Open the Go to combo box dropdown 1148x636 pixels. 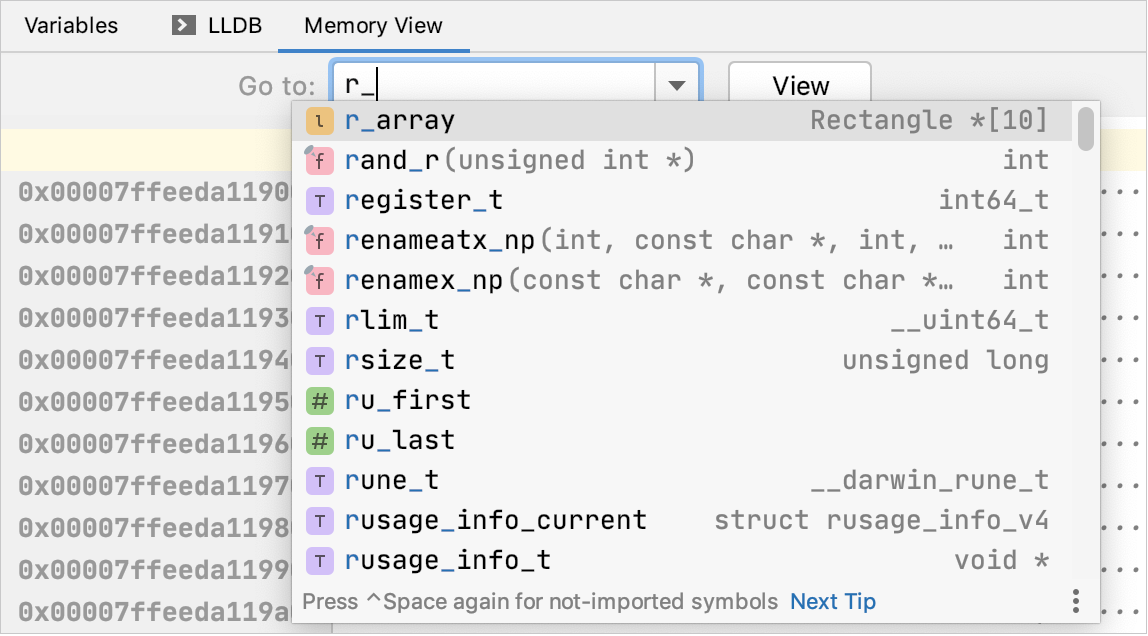click(x=677, y=85)
